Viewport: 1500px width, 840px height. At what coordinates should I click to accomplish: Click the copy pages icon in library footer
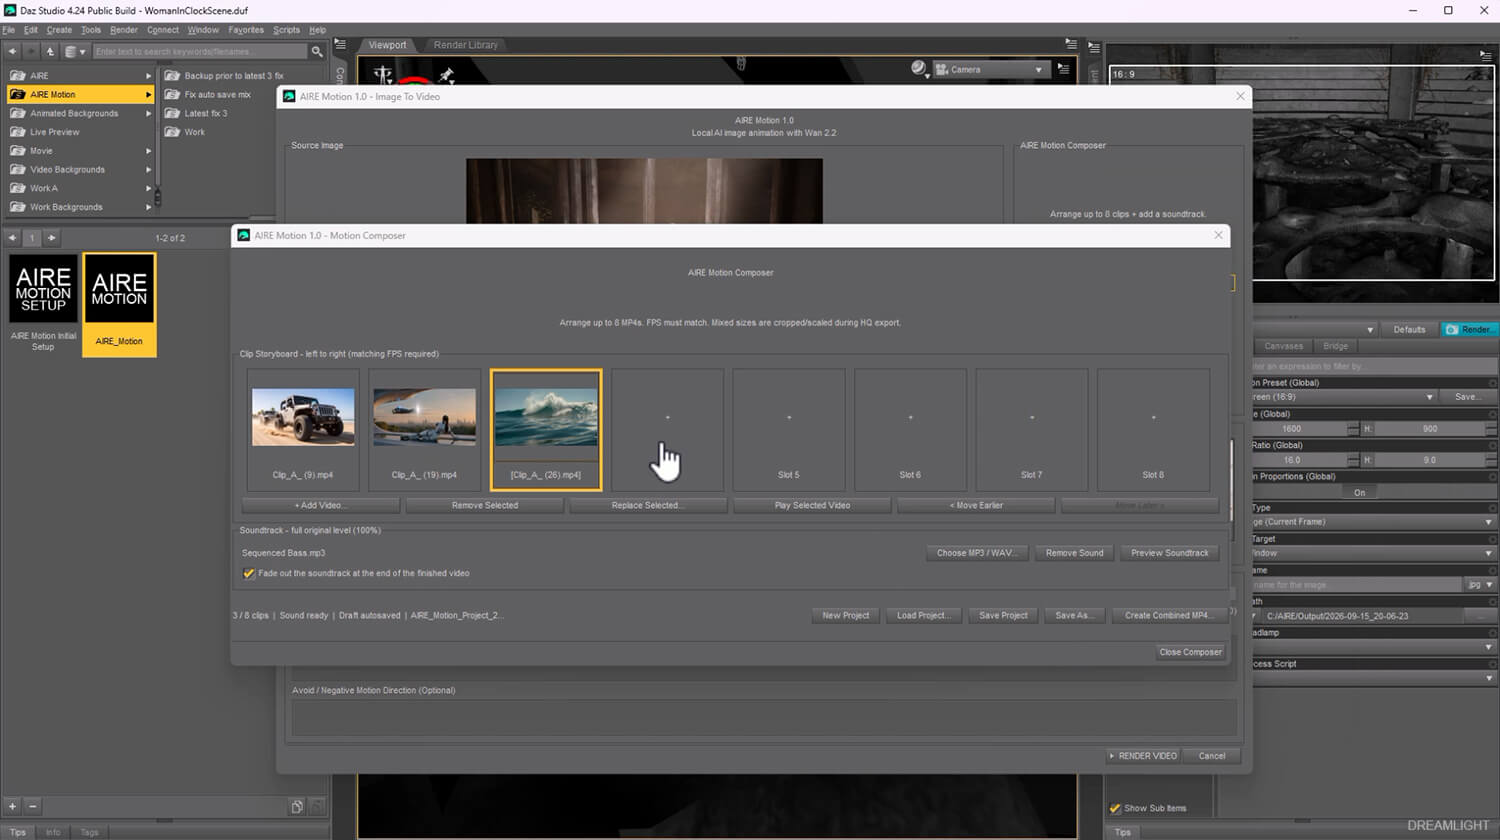tap(297, 806)
